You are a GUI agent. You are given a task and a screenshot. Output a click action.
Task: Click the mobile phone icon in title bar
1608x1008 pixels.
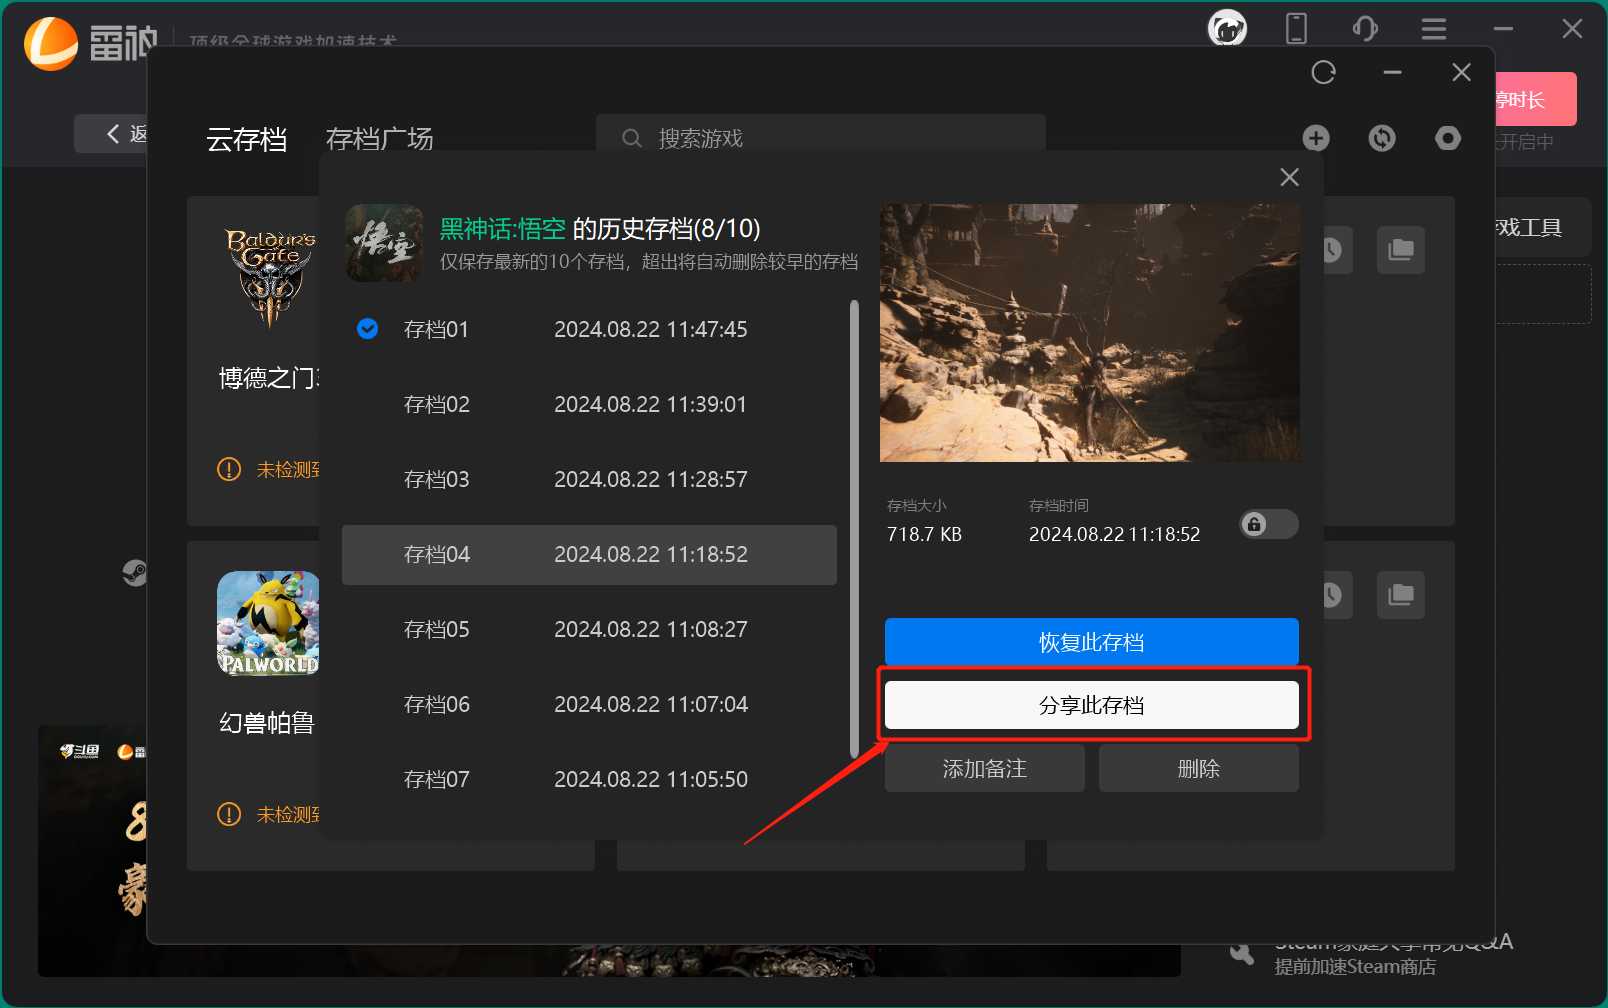coord(1296,29)
